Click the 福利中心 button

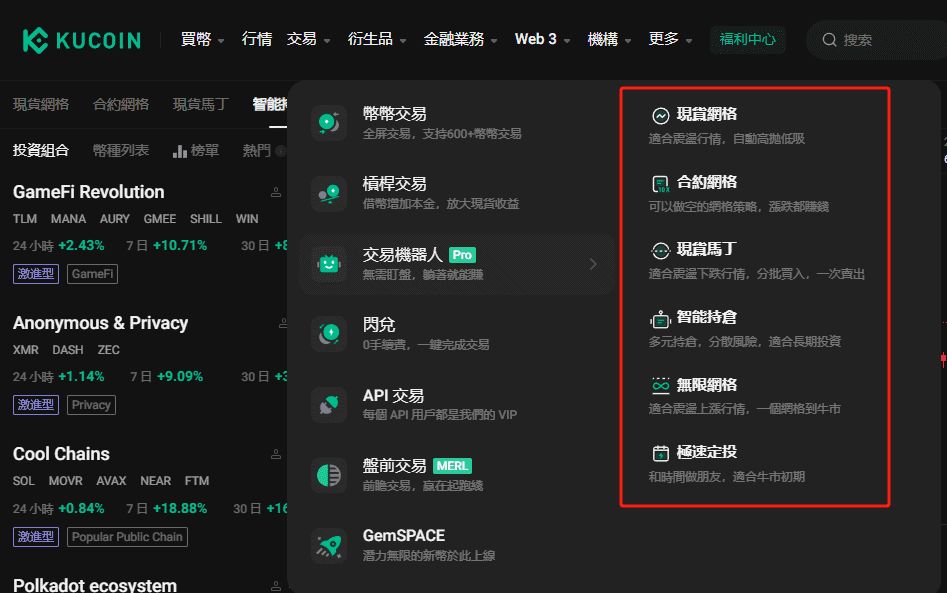(x=748, y=40)
